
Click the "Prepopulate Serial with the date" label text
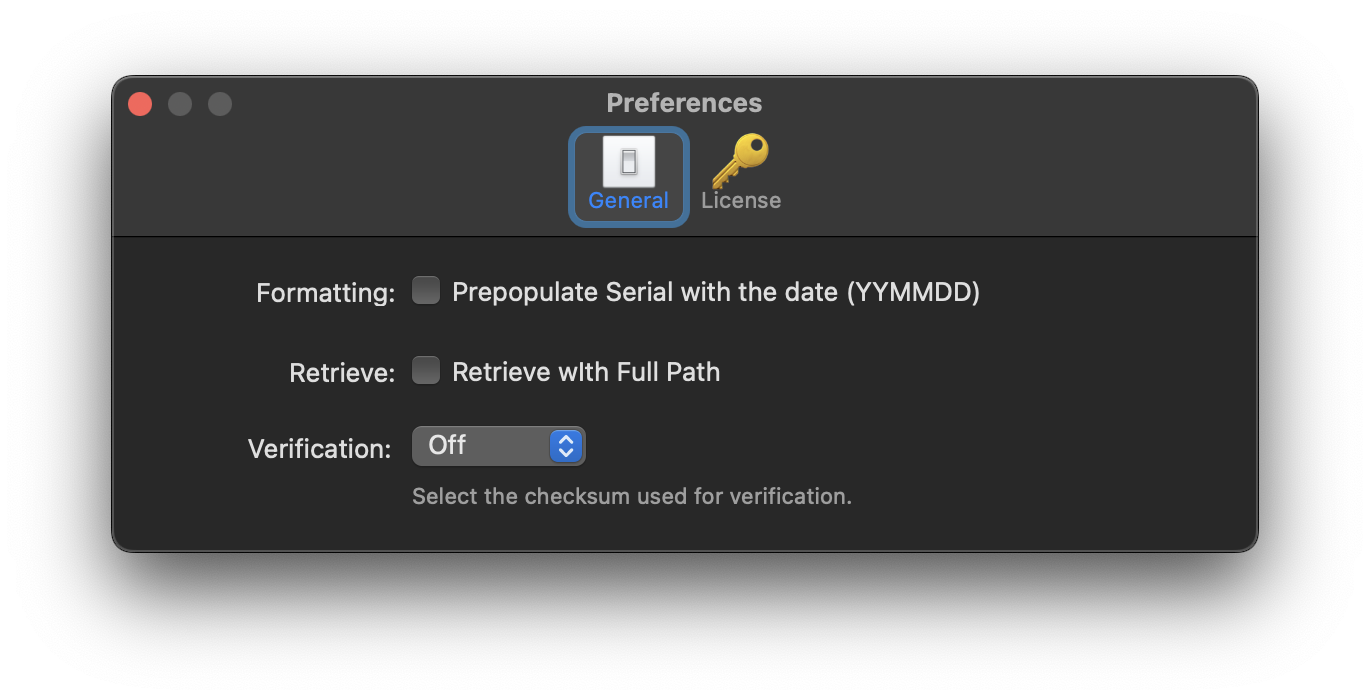tap(716, 292)
